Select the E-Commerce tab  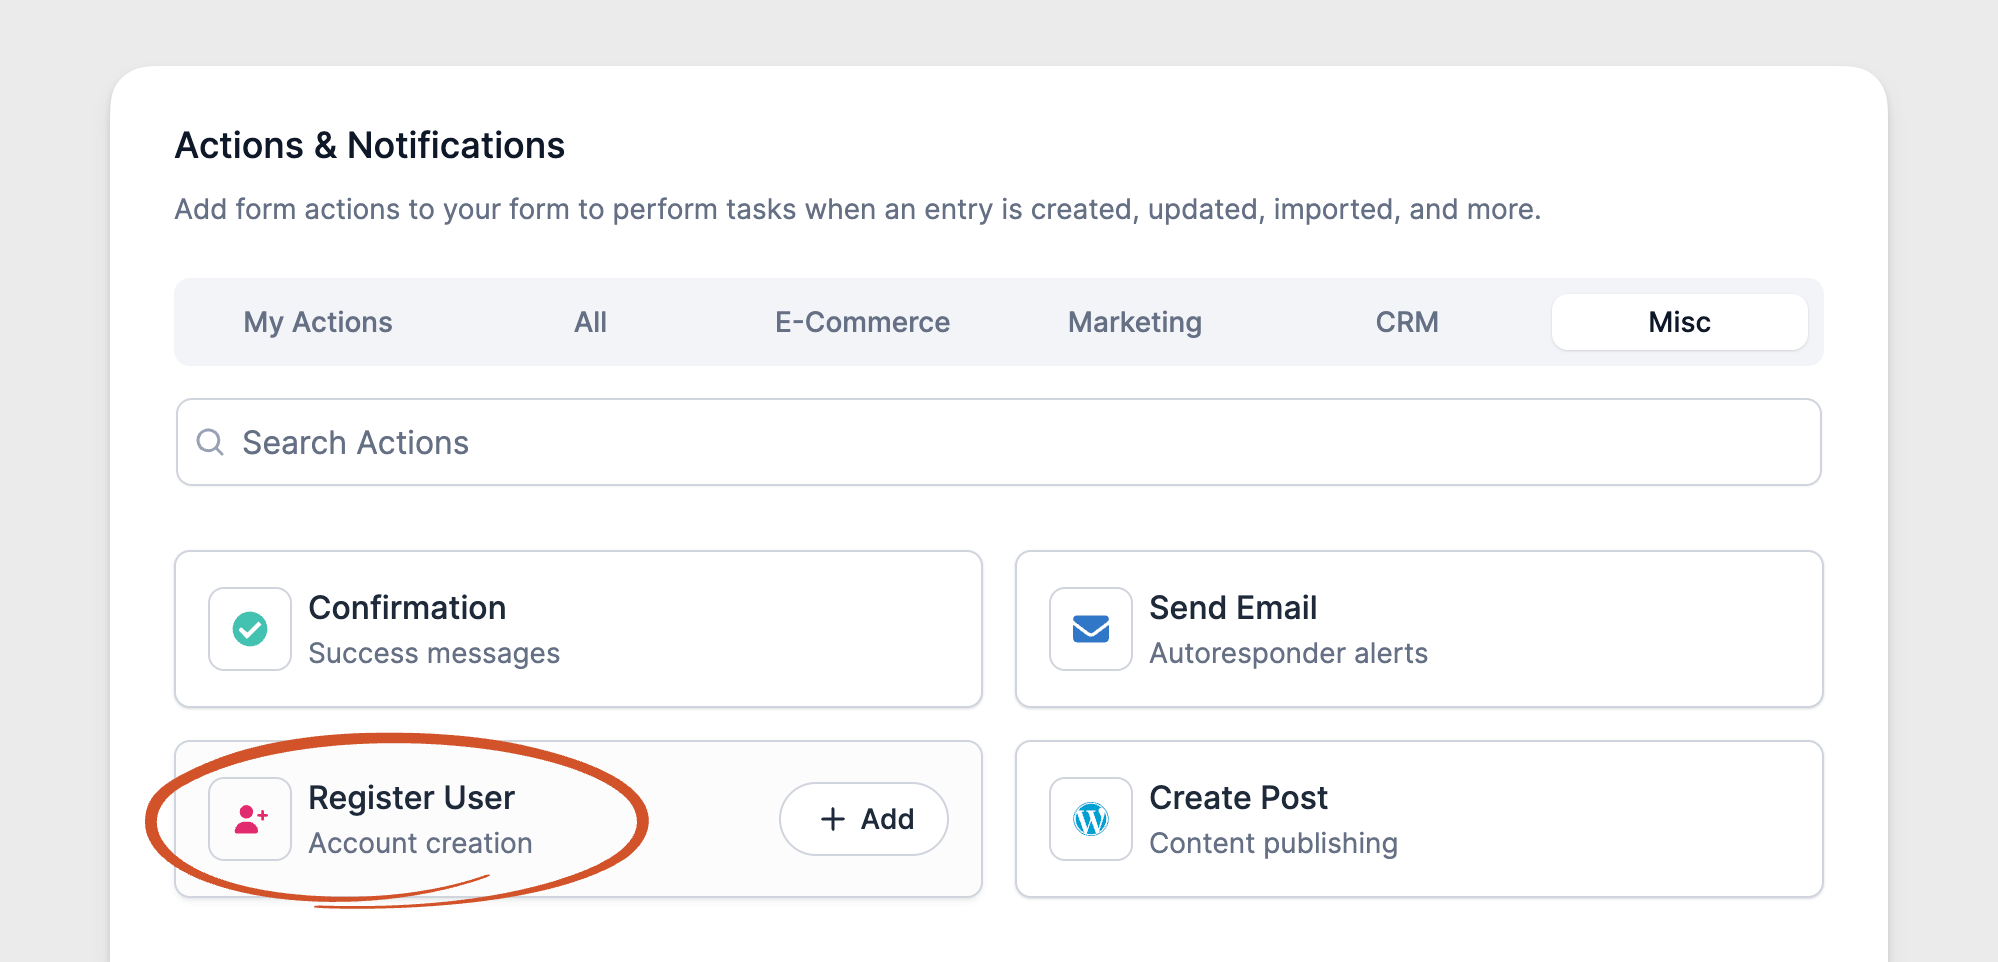tap(862, 322)
